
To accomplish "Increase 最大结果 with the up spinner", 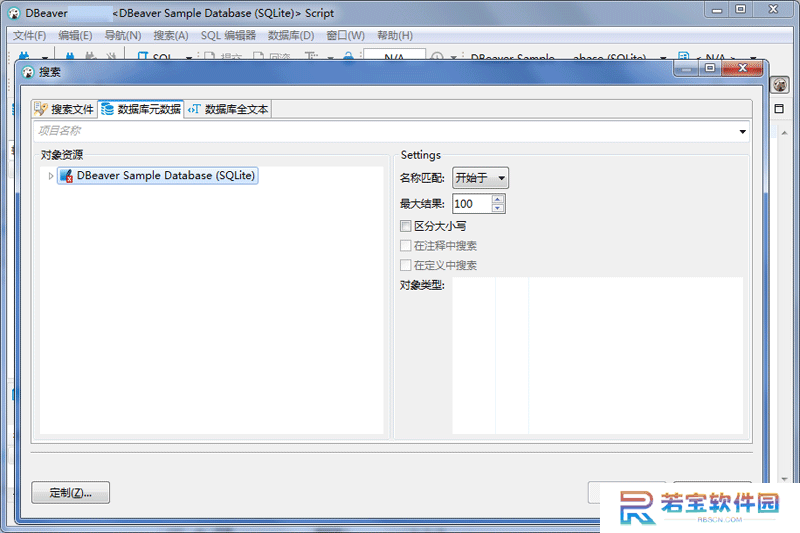I will coord(498,199).
